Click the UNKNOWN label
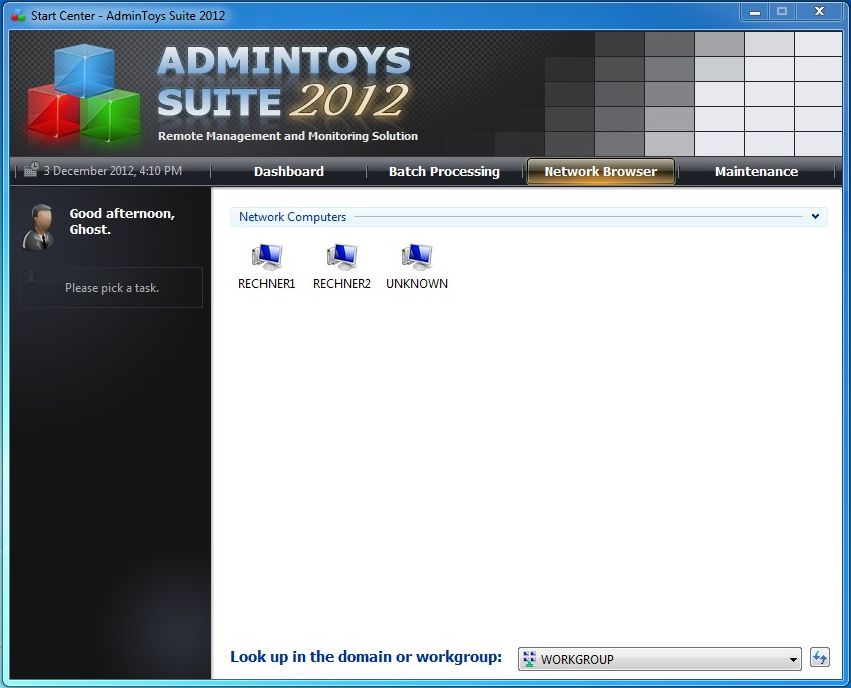 point(417,283)
